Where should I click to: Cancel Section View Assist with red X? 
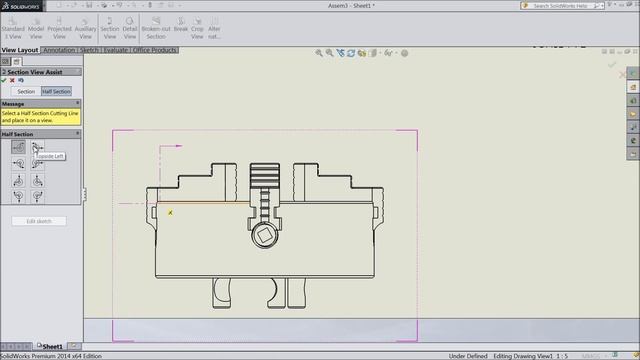(12, 80)
